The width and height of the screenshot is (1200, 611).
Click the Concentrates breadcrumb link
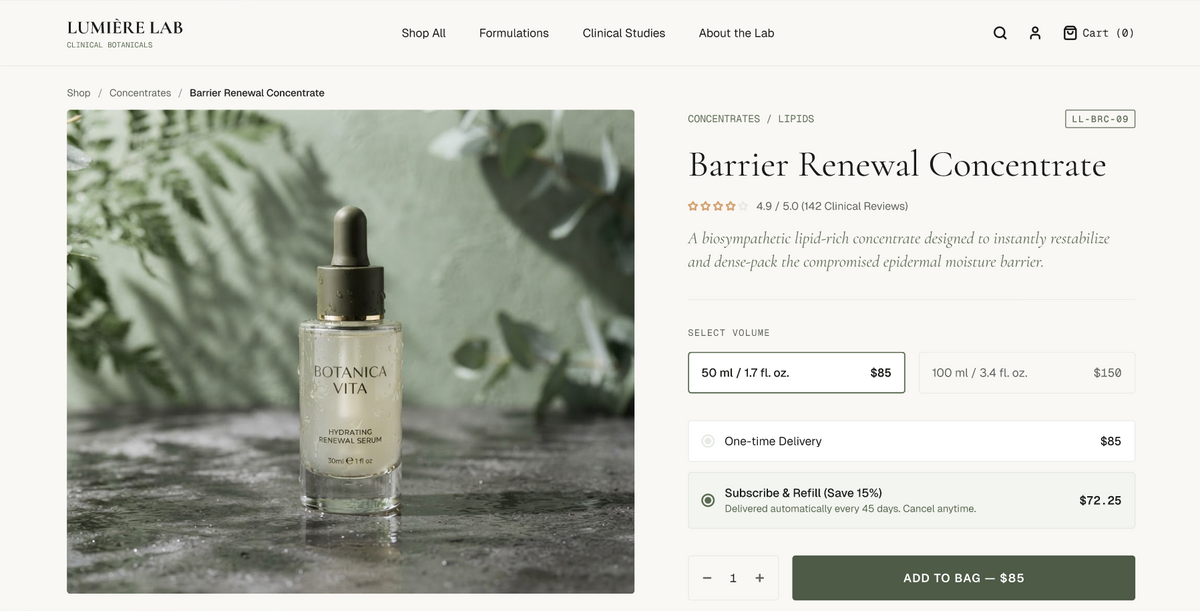tap(140, 93)
